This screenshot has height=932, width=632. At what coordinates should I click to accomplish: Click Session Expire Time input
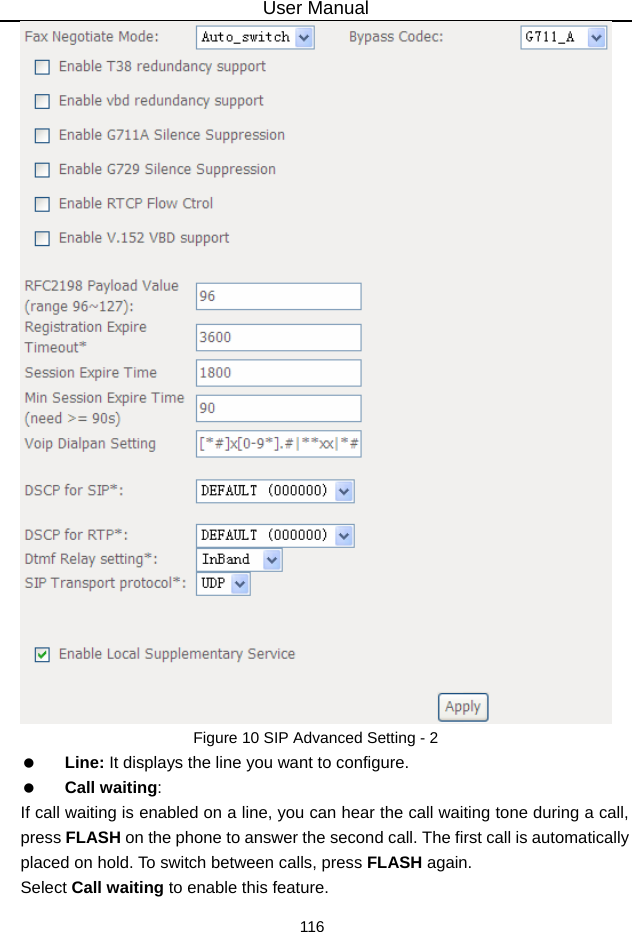[278, 373]
